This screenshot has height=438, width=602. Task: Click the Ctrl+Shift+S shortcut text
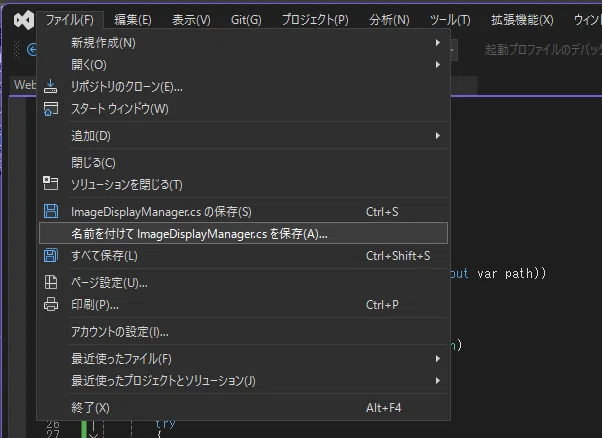pyautogui.click(x=398, y=256)
